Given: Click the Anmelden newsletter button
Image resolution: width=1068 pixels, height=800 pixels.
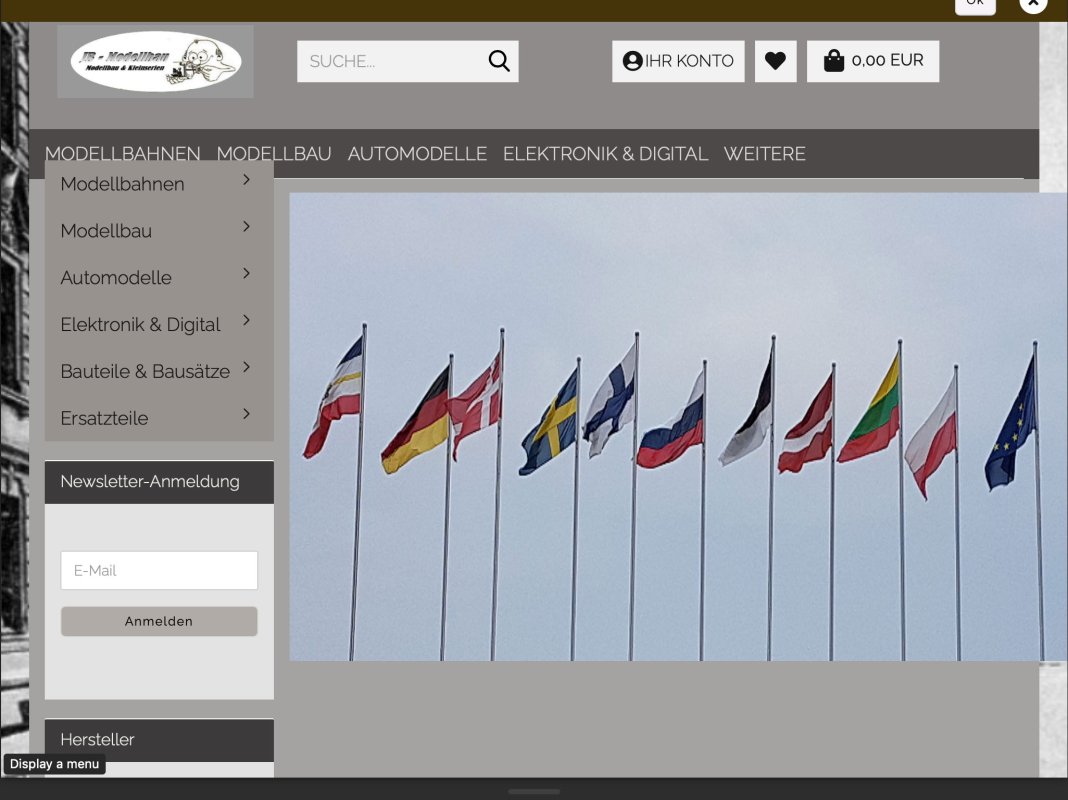Looking at the screenshot, I should tap(159, 621).
